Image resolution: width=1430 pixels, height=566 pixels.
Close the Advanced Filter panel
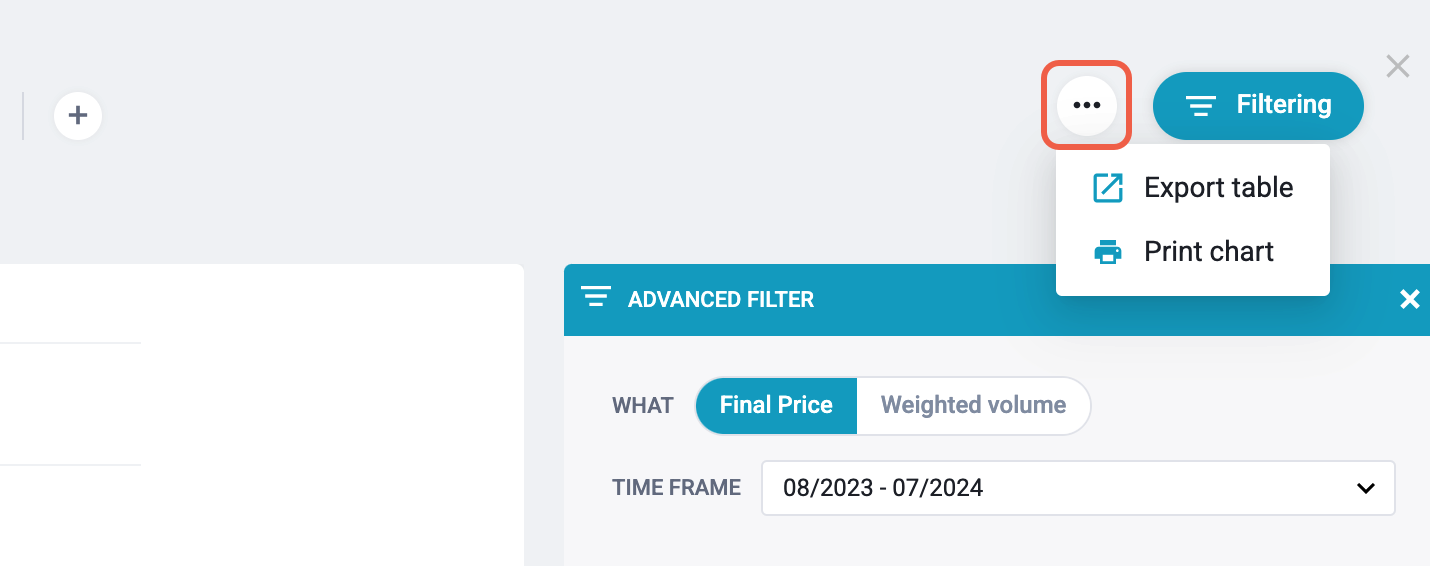point(1410,299)
